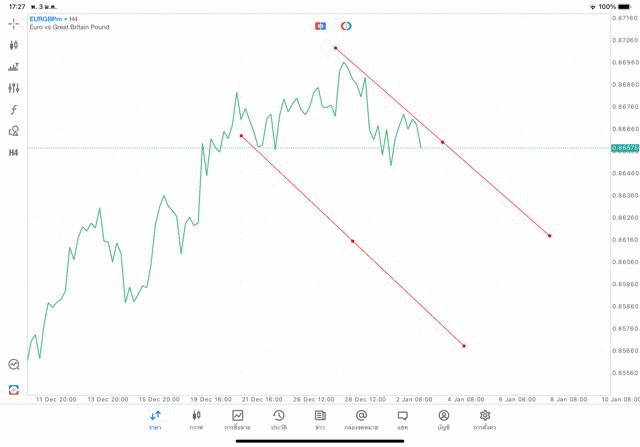This screenshot has width=640, height=447.
Task: Select the top anchor point of the red channel
Action: tap(336, 48)
